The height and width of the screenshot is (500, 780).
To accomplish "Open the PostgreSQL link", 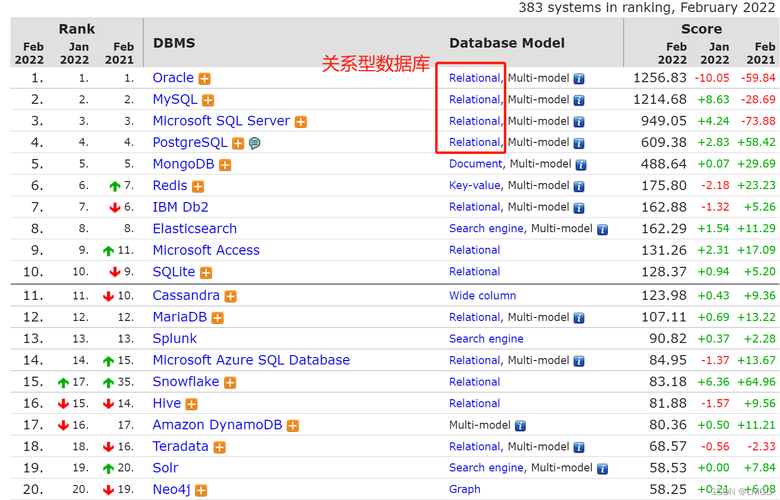I will 190,142.
